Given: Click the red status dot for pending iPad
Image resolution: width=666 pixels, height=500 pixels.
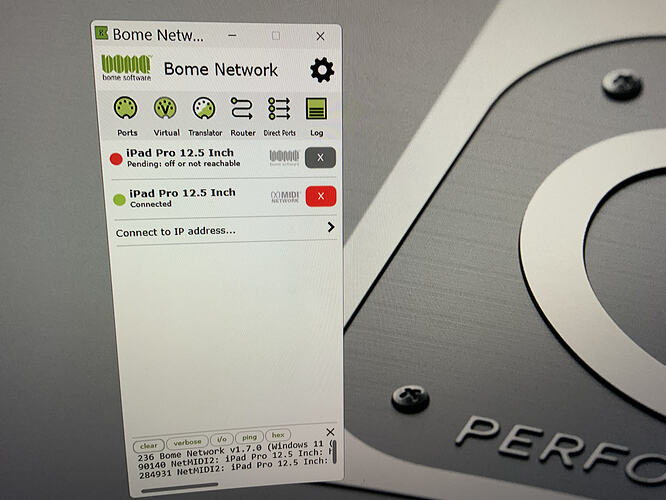Looking at the screenshot, I should (x=116, y=159).
